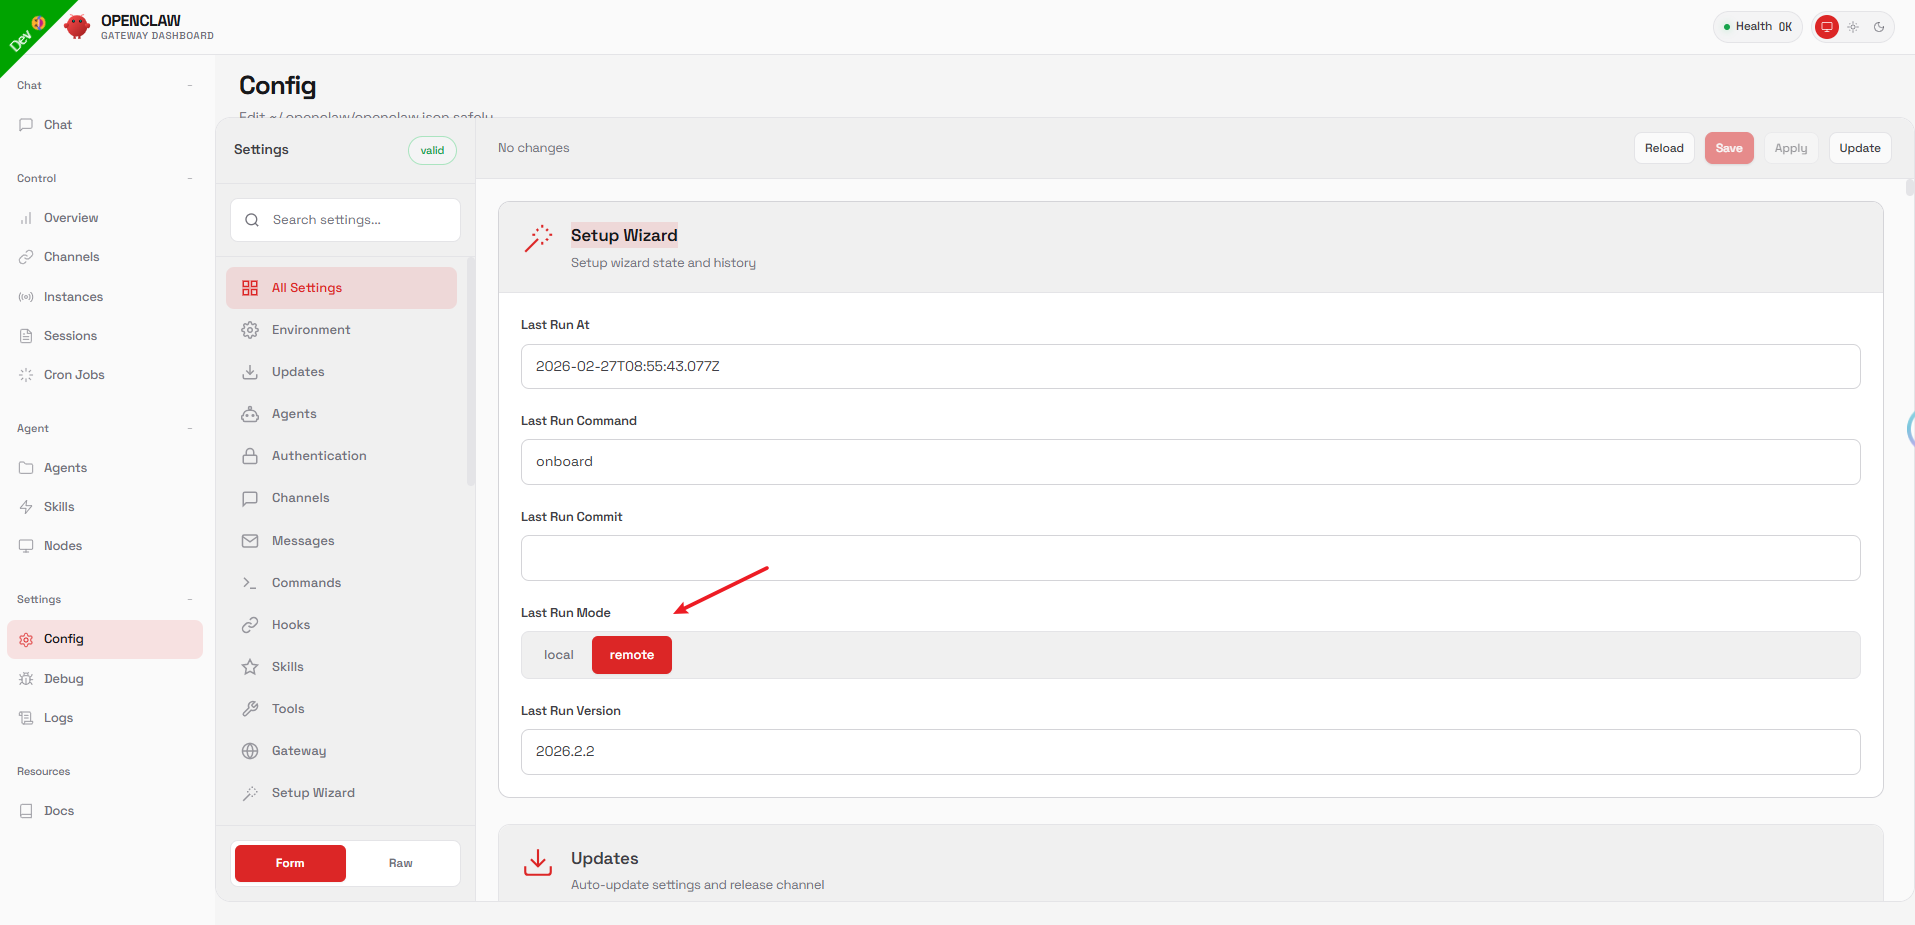Switch config editor to Raw view

click(x=400, y=863)
